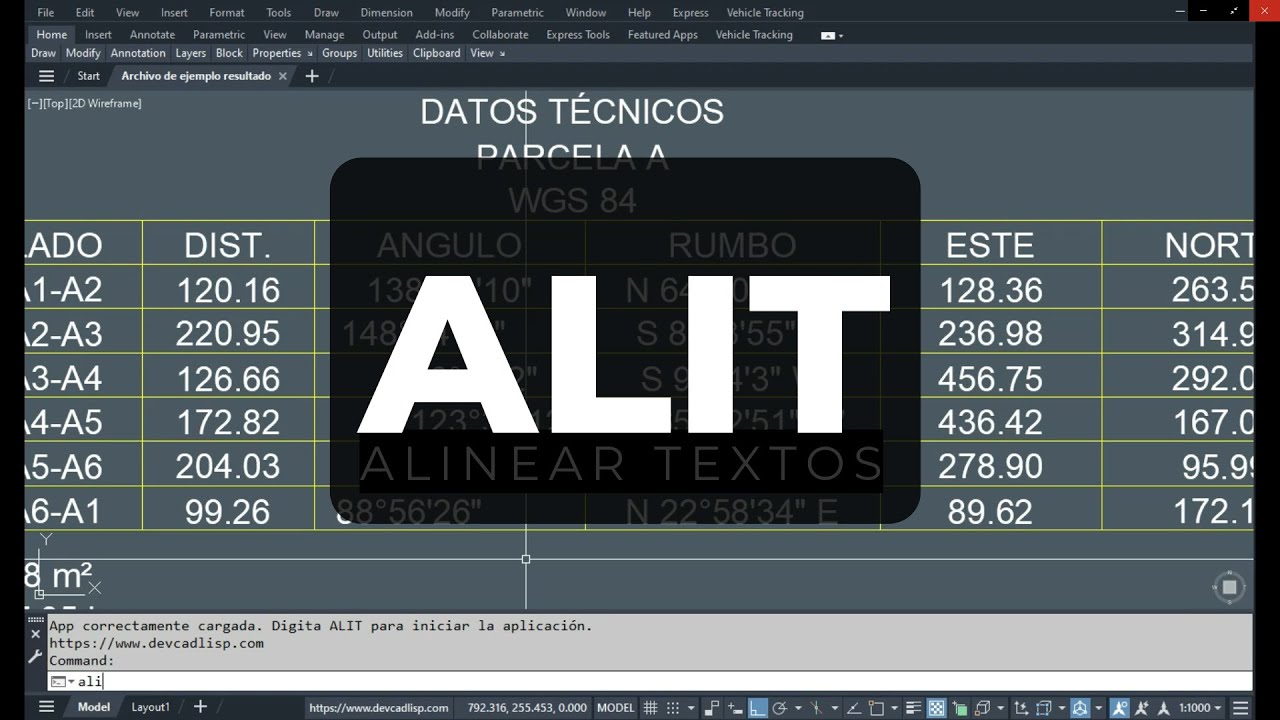Click the annotation autoscale icon
Image resolution: width=1280 pixels, height=720 pixels.
pos(1141,708)
